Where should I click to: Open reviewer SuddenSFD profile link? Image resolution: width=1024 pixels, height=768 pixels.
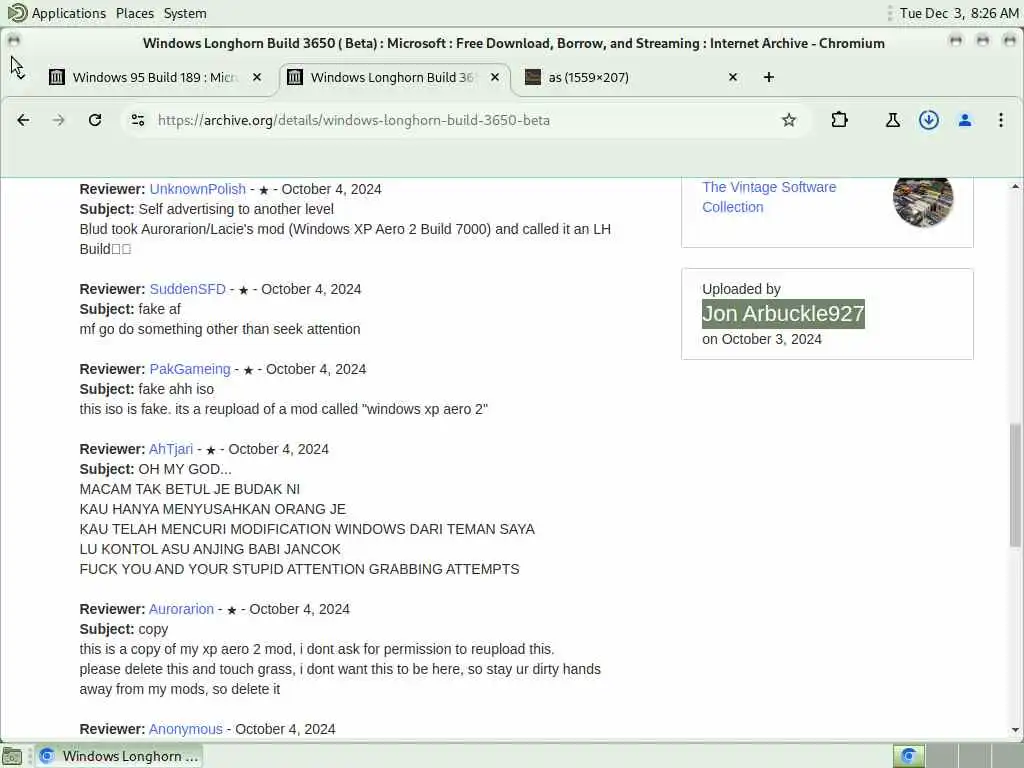(187, 289)
